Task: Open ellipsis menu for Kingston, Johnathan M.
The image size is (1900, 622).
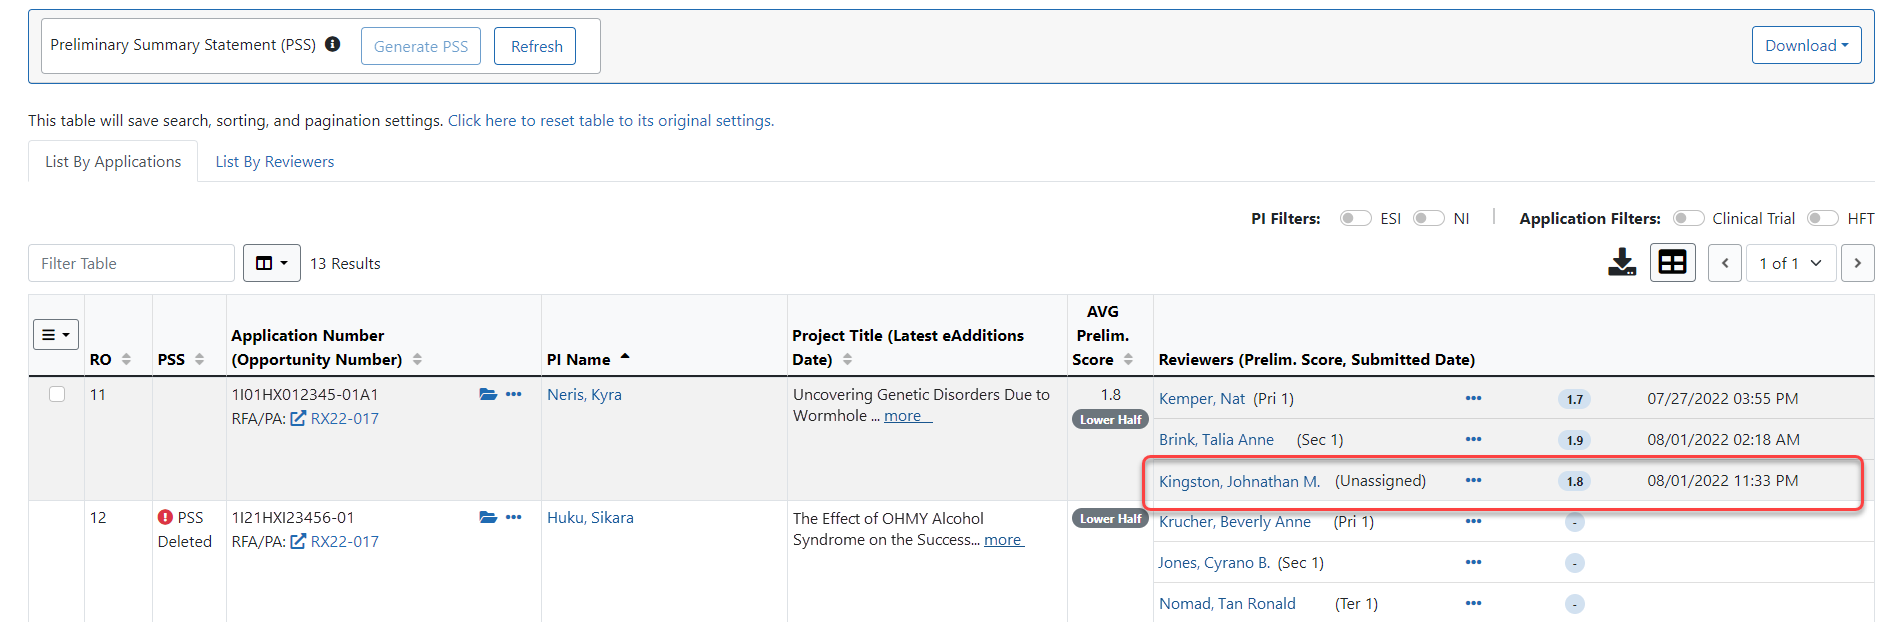Action: click(x=1473, y=480)
